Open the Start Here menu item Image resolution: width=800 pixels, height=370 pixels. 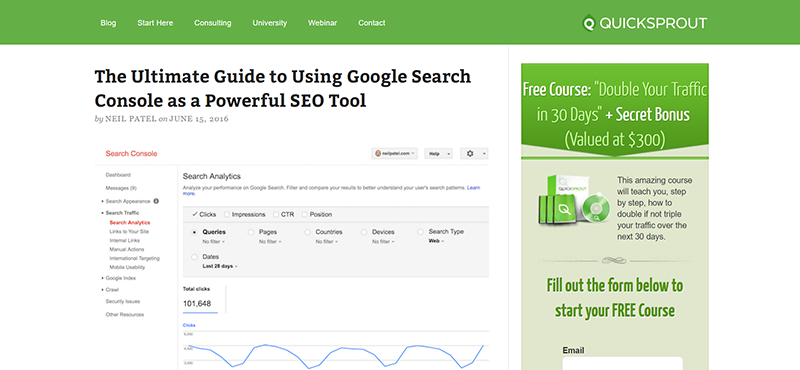(155, 23)
